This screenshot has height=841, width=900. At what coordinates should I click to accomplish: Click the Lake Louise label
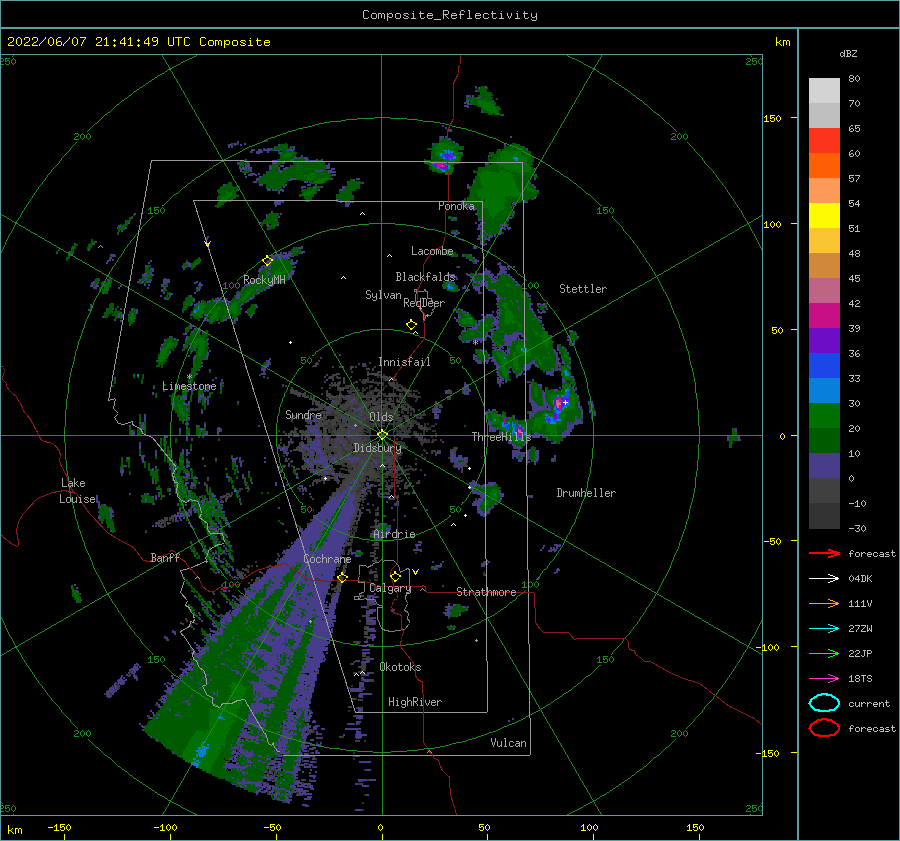pos(77,491)
